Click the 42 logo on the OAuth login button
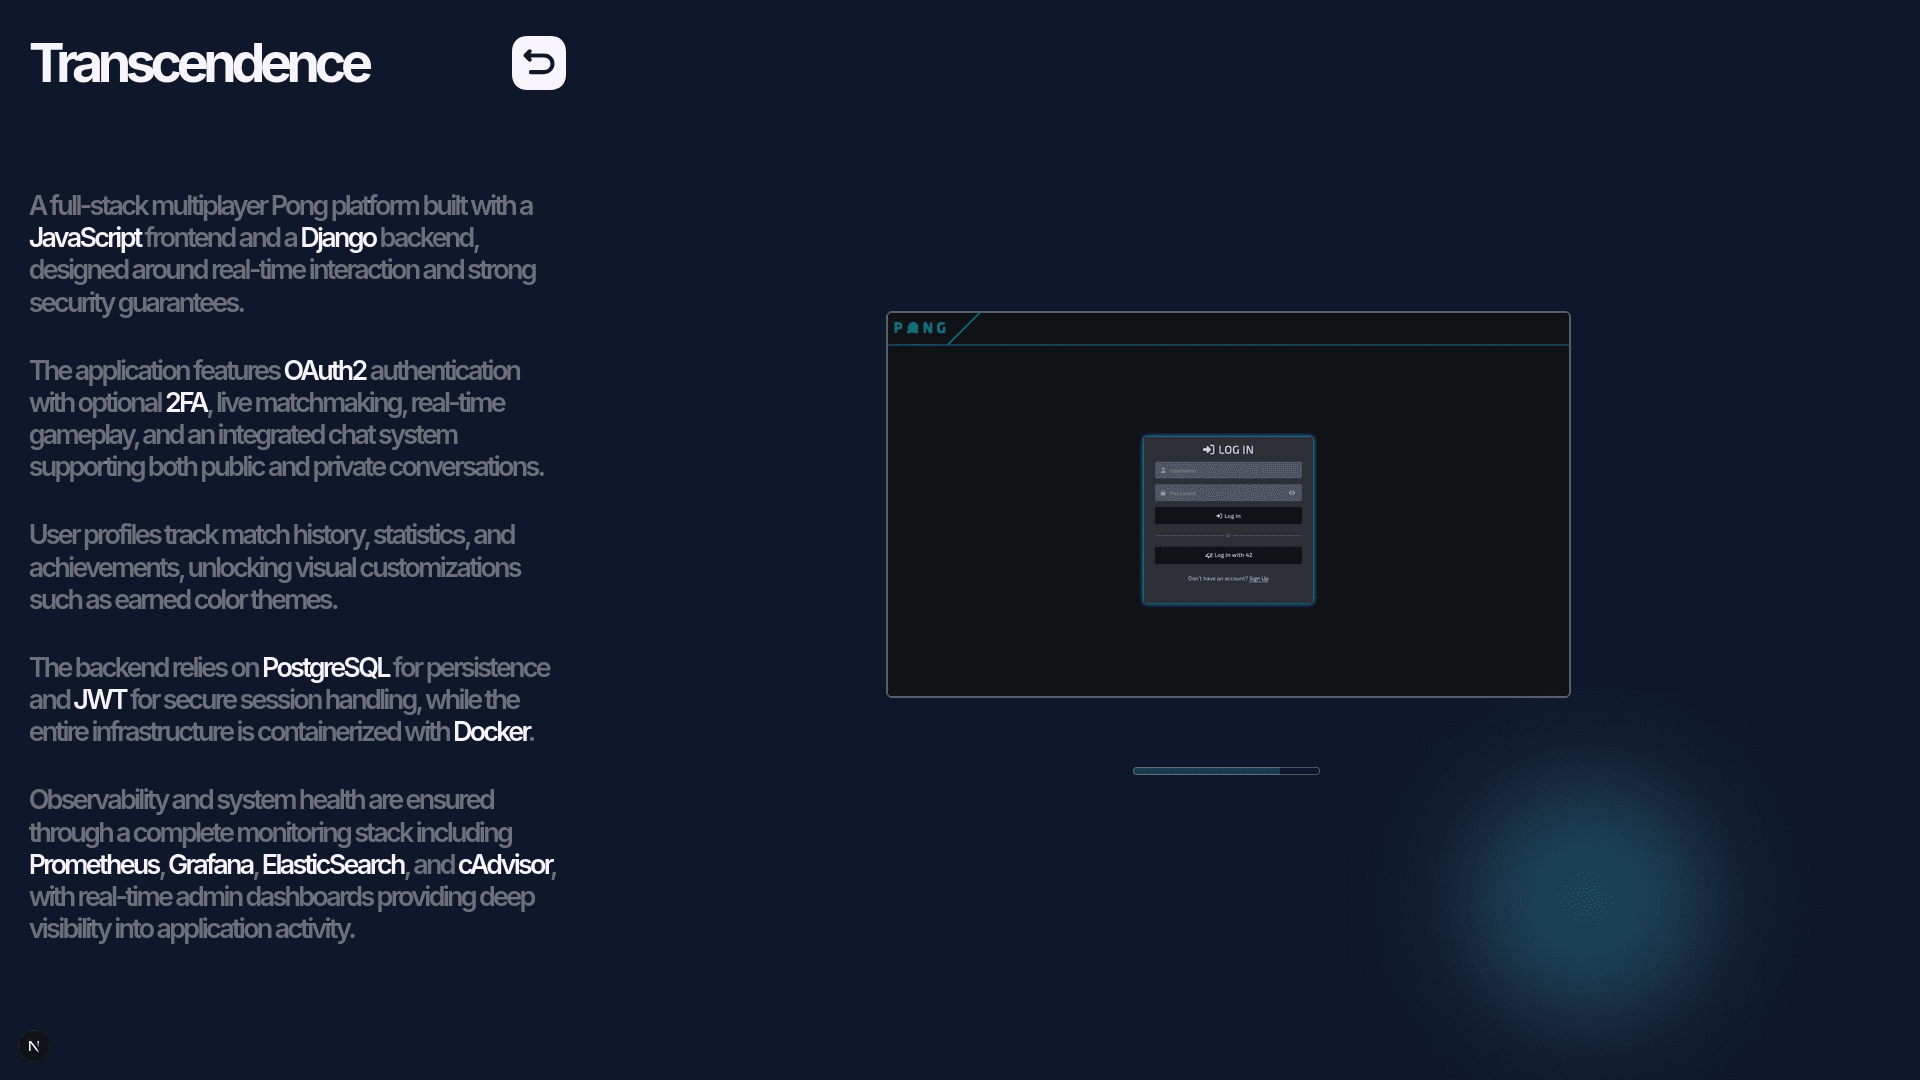 pos(1209,555)
